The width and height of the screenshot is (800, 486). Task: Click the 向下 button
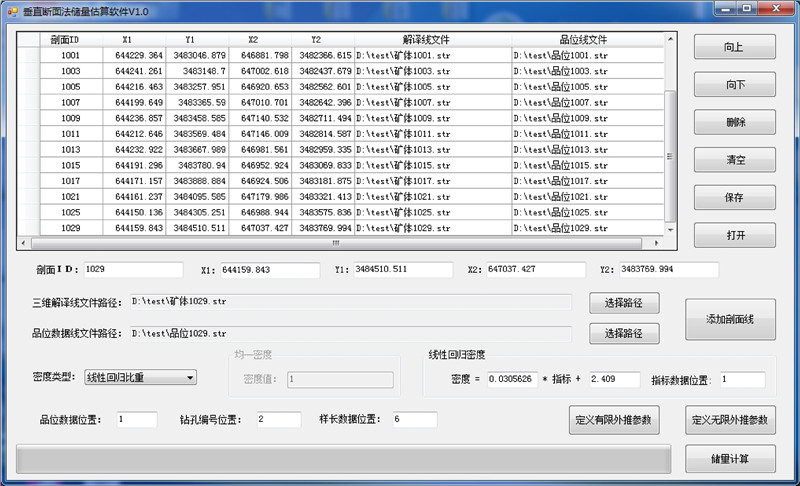[x=734, y=86]
